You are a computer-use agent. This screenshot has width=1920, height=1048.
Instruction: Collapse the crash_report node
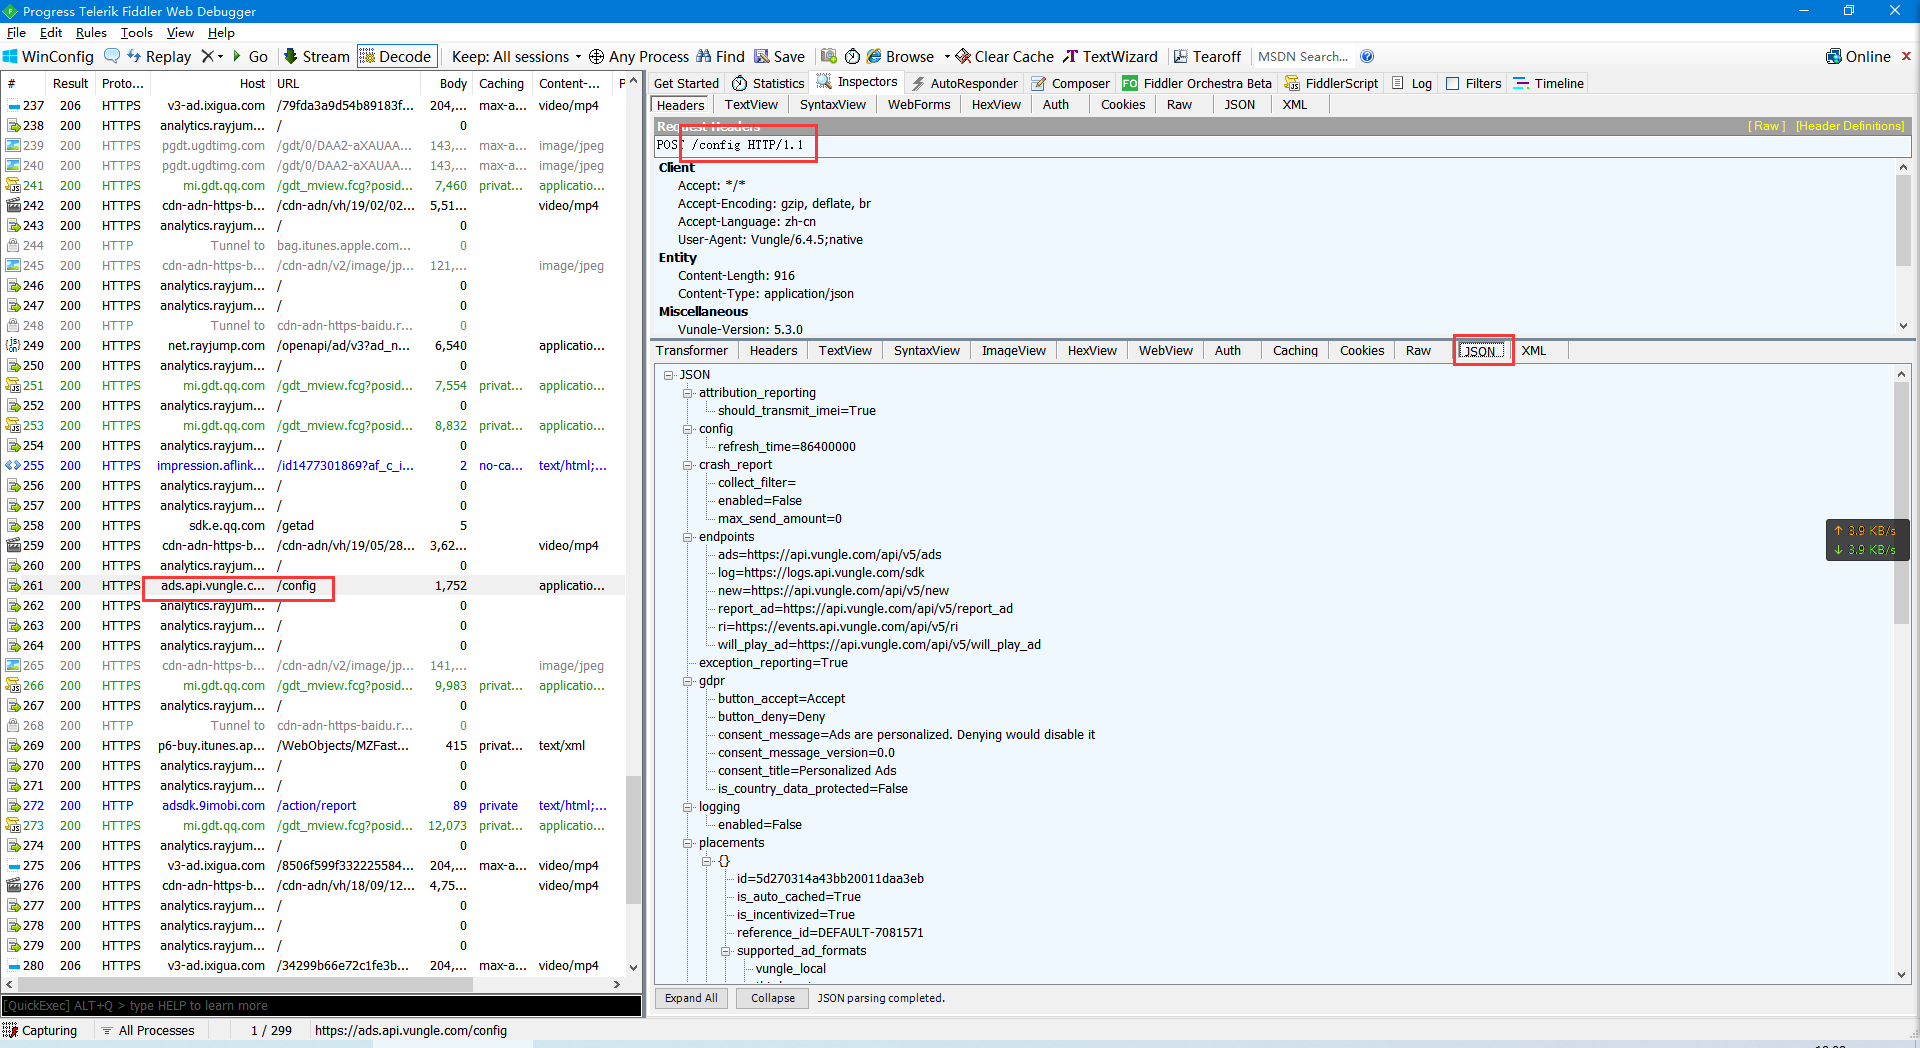click(x=687, y=465)
